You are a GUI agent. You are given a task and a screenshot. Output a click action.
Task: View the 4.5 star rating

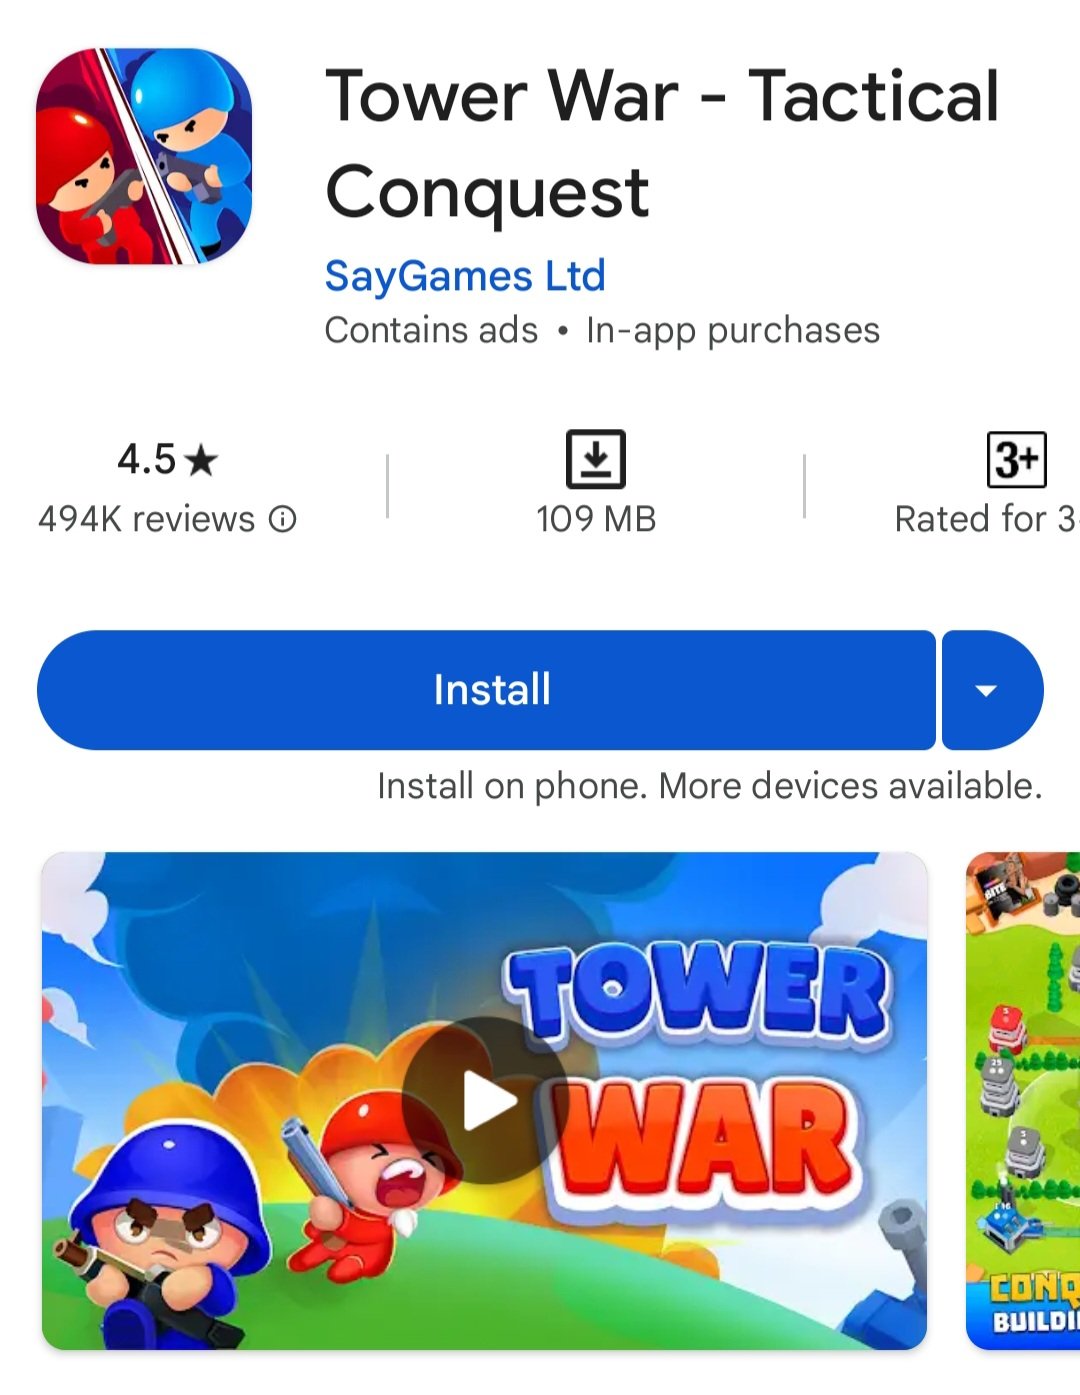pyautogui.click(x=167, y=460)
